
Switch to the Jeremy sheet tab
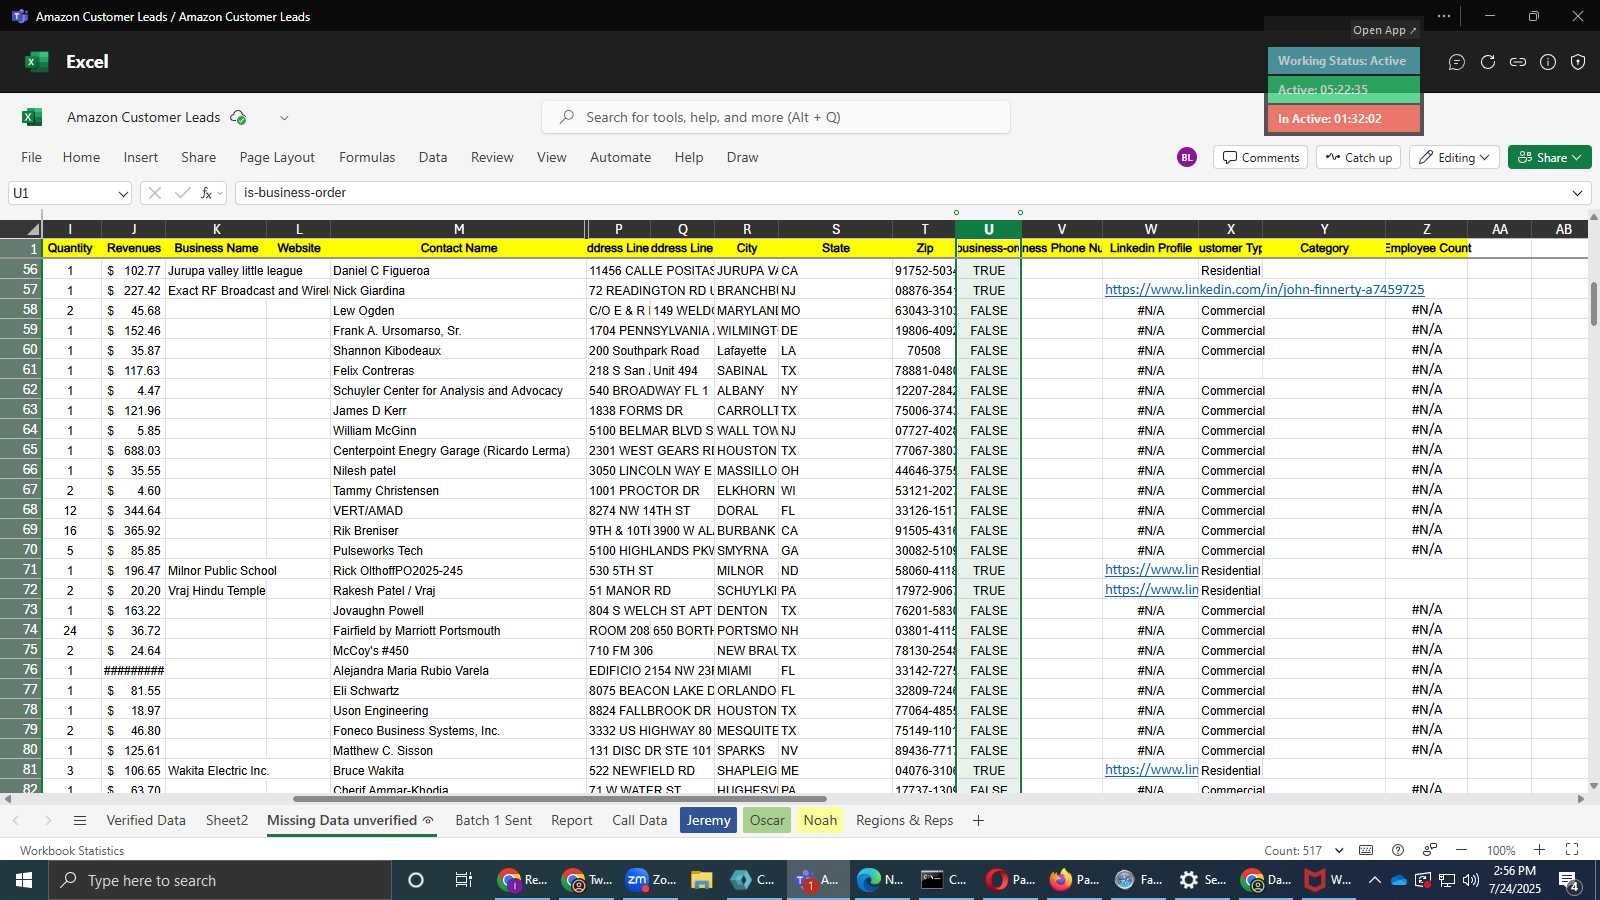tap(708, 820)
